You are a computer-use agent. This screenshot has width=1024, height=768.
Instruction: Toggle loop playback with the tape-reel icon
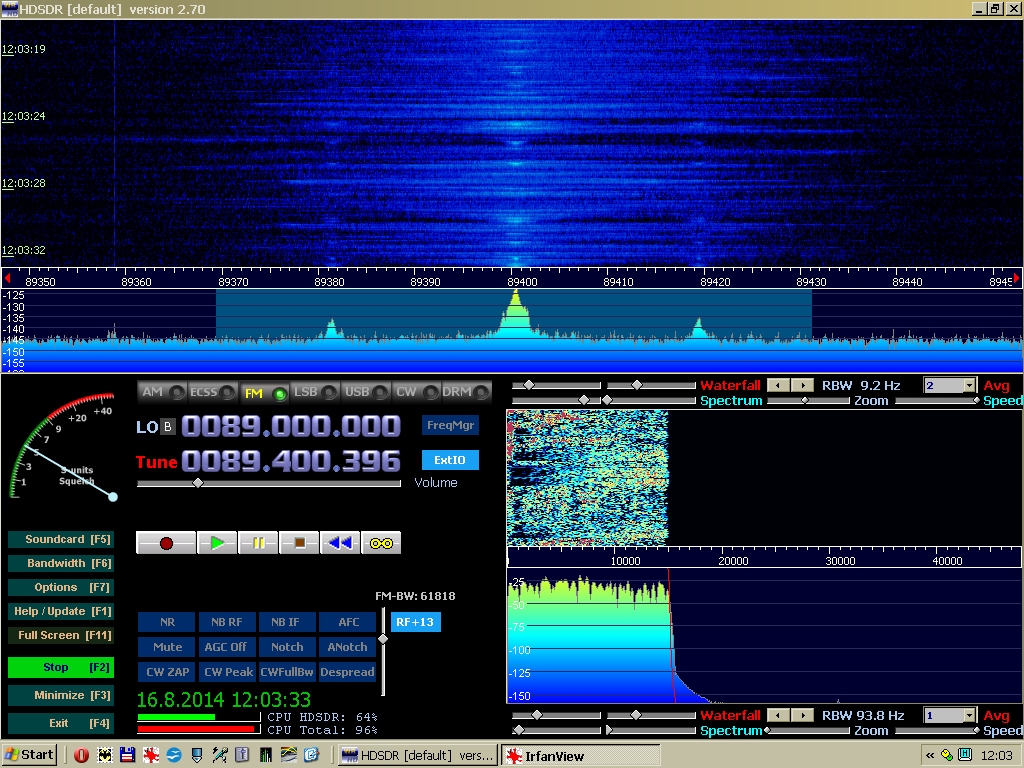[x=381, y=543]
